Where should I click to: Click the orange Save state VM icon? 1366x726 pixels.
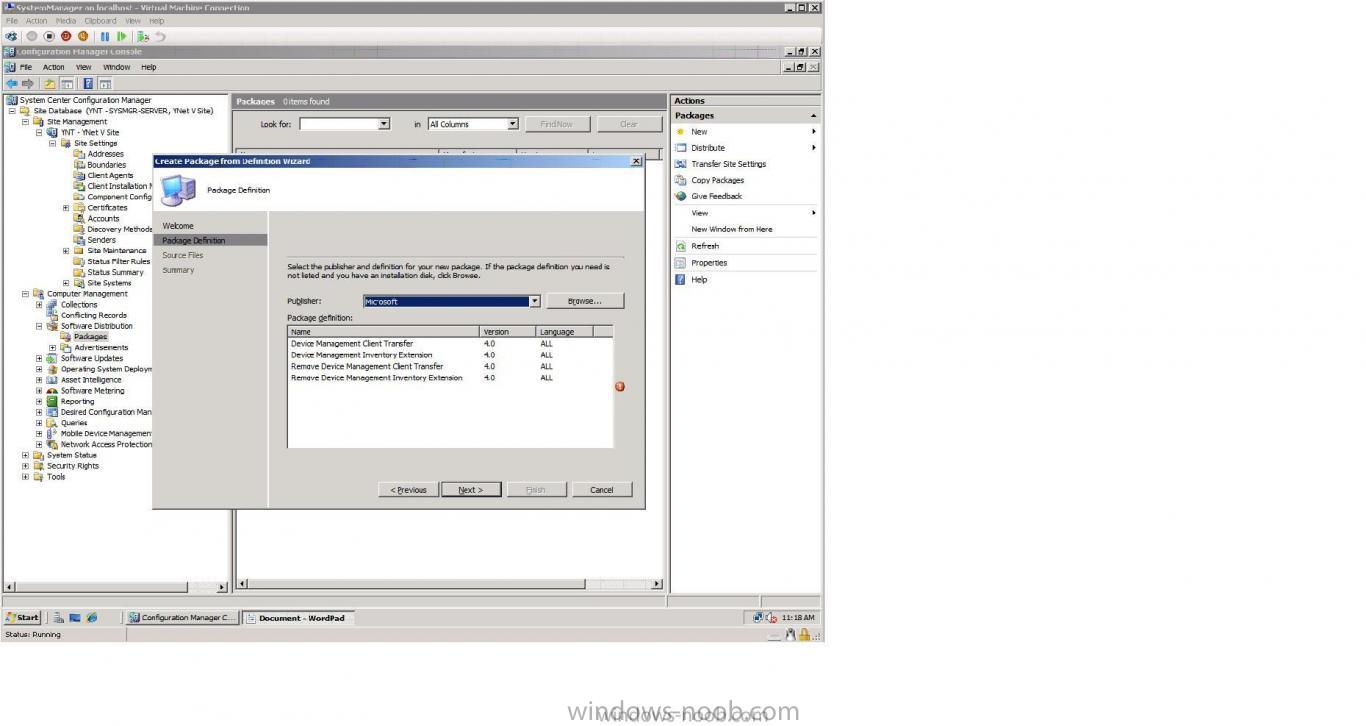click(83, 36)
